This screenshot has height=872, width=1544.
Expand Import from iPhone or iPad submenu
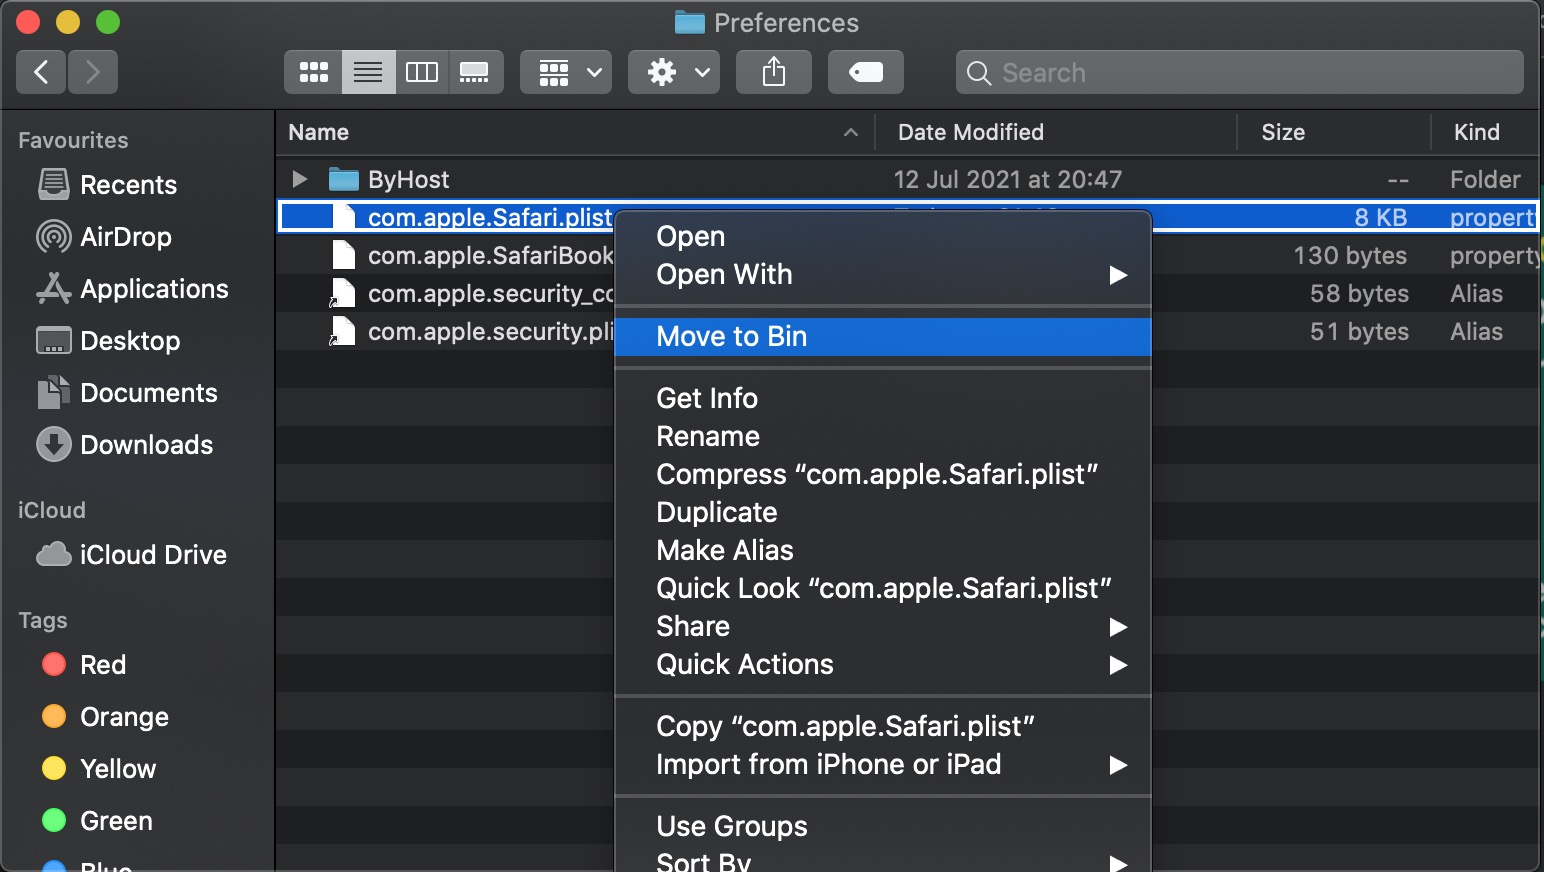click(x=882, y=765)
